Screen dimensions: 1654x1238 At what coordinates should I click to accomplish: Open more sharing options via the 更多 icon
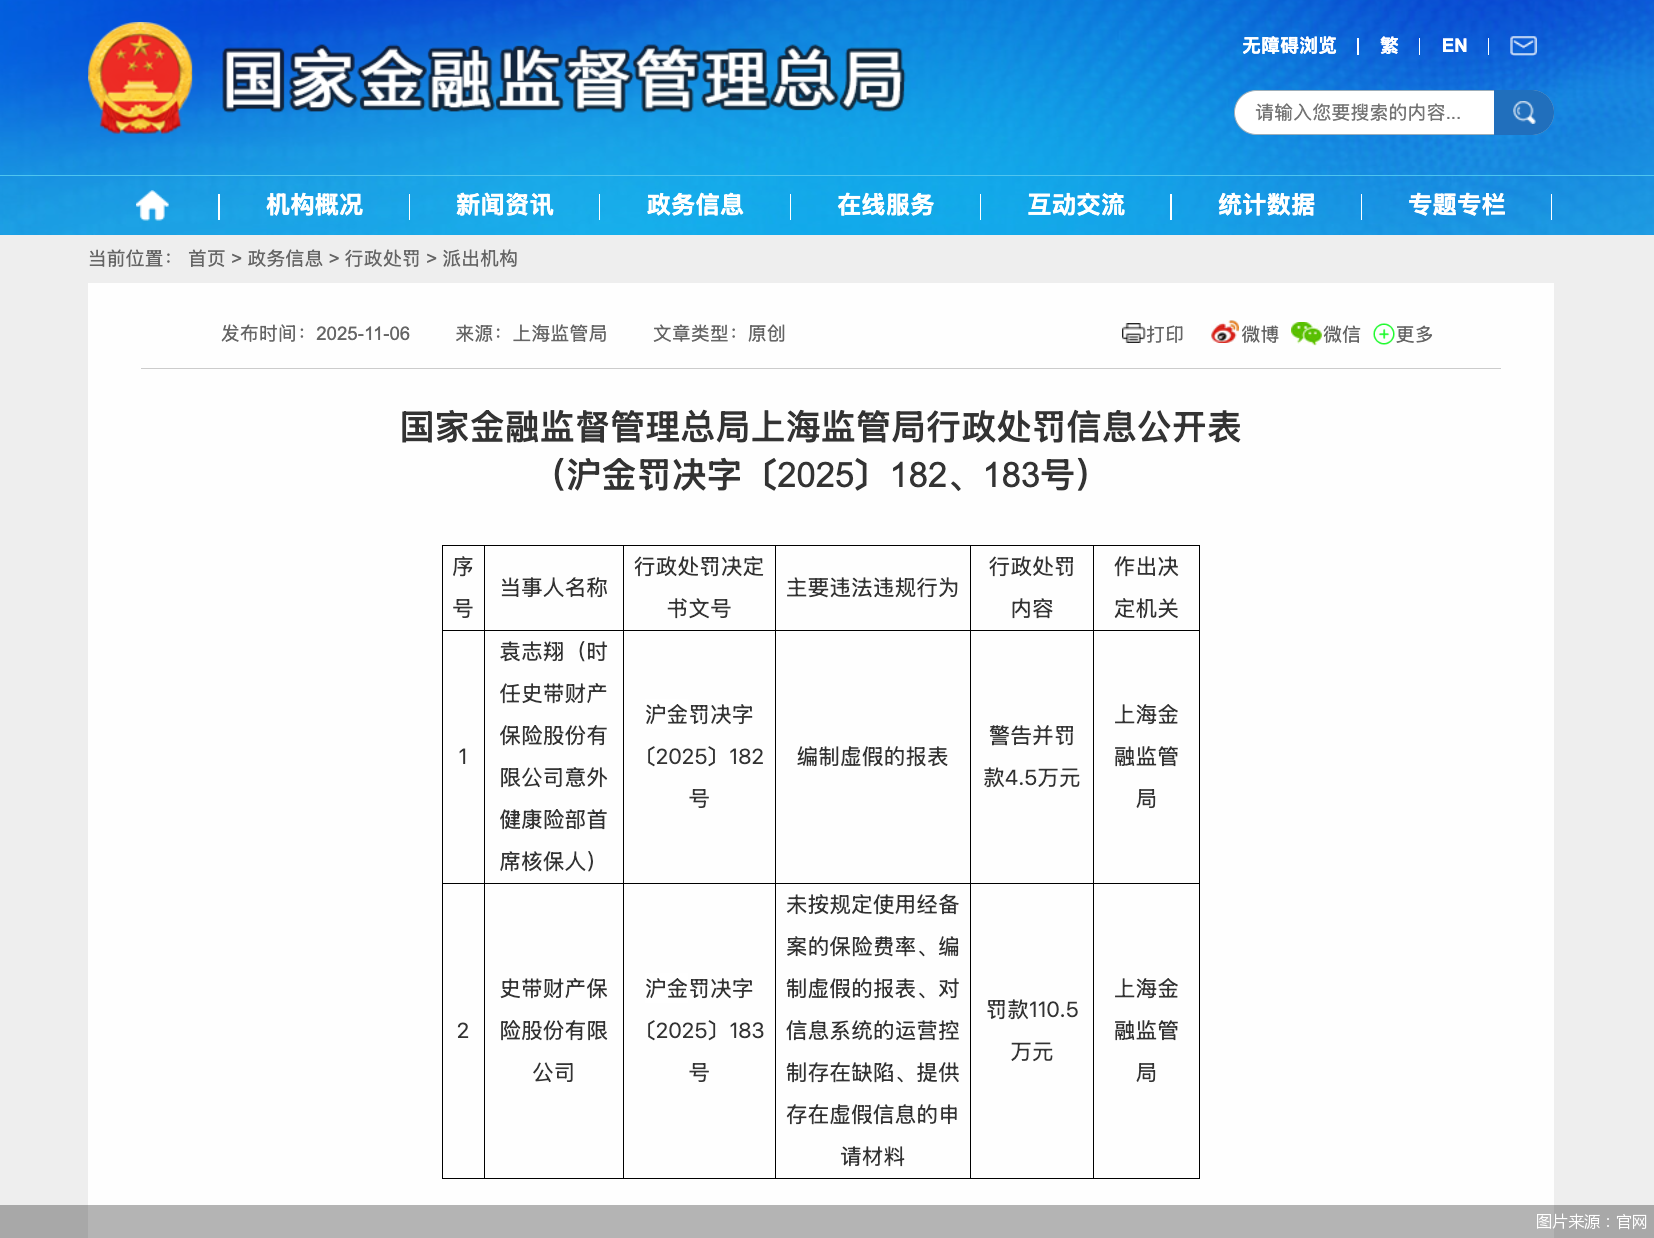coord(1402,334)
